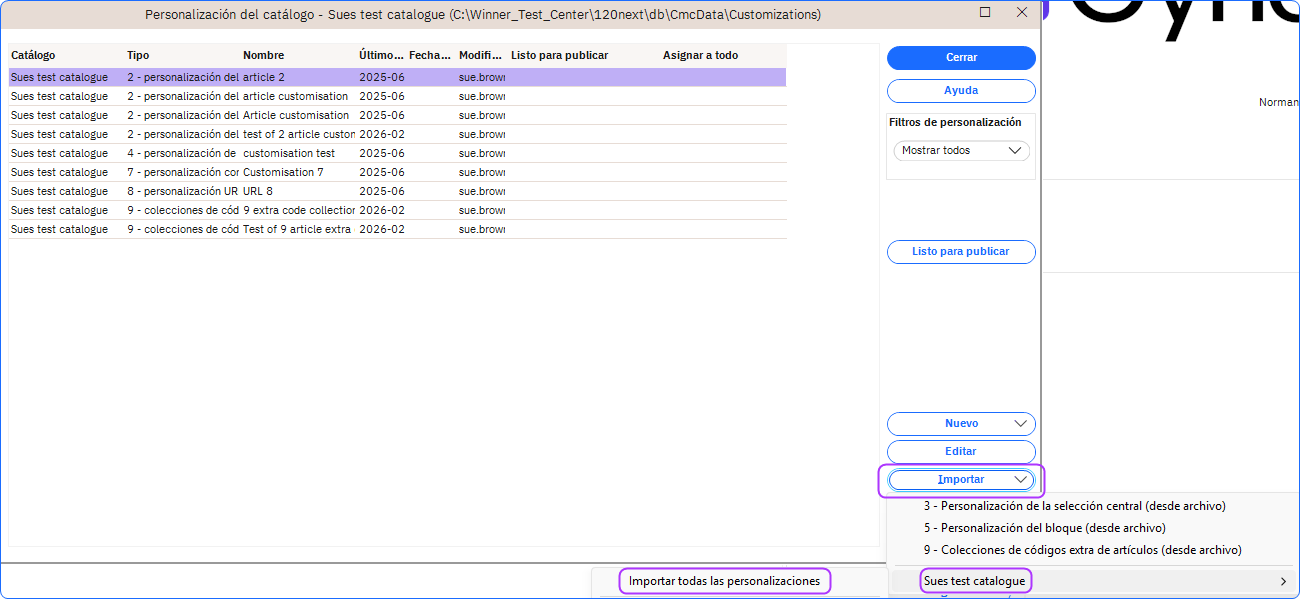1300x599 pixels.
Task: Click the Editar button
Action: tap(960, 452)
